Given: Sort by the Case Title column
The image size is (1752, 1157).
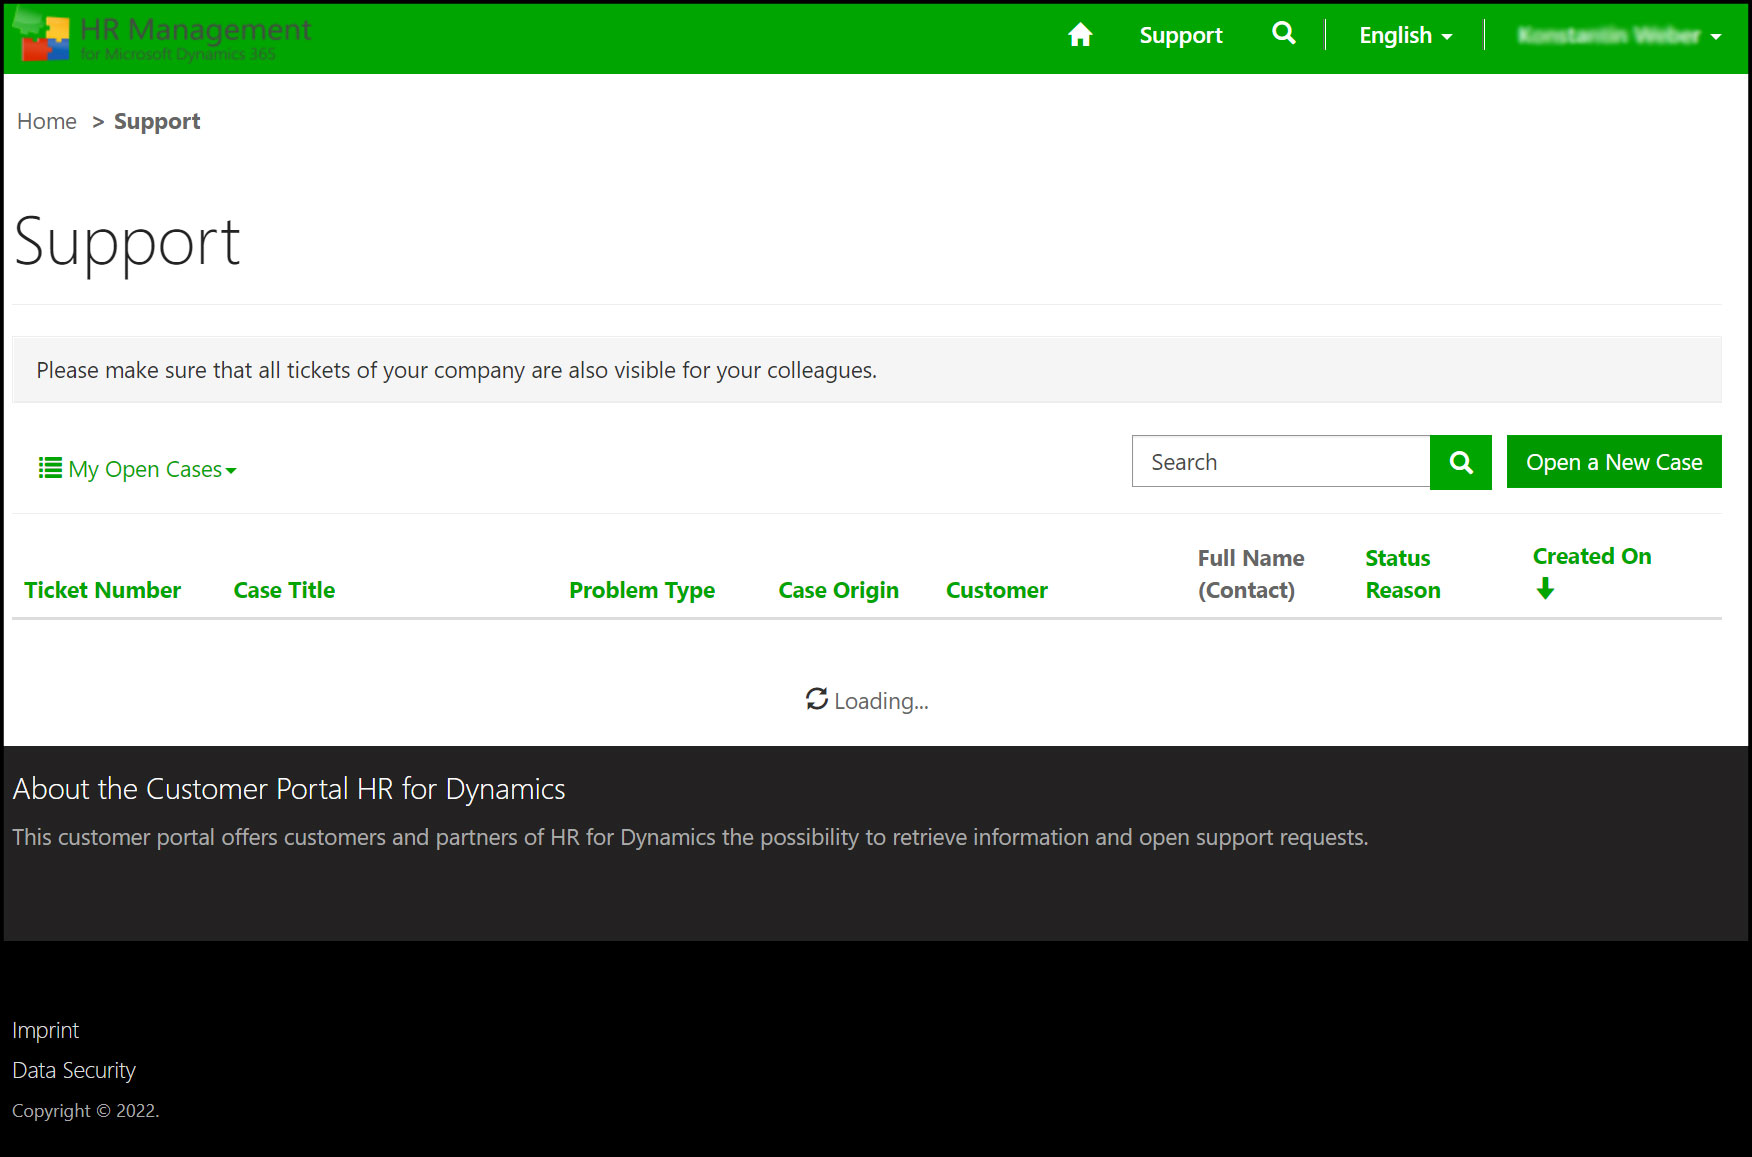Looking at the screenshot, I should [284, 590].
